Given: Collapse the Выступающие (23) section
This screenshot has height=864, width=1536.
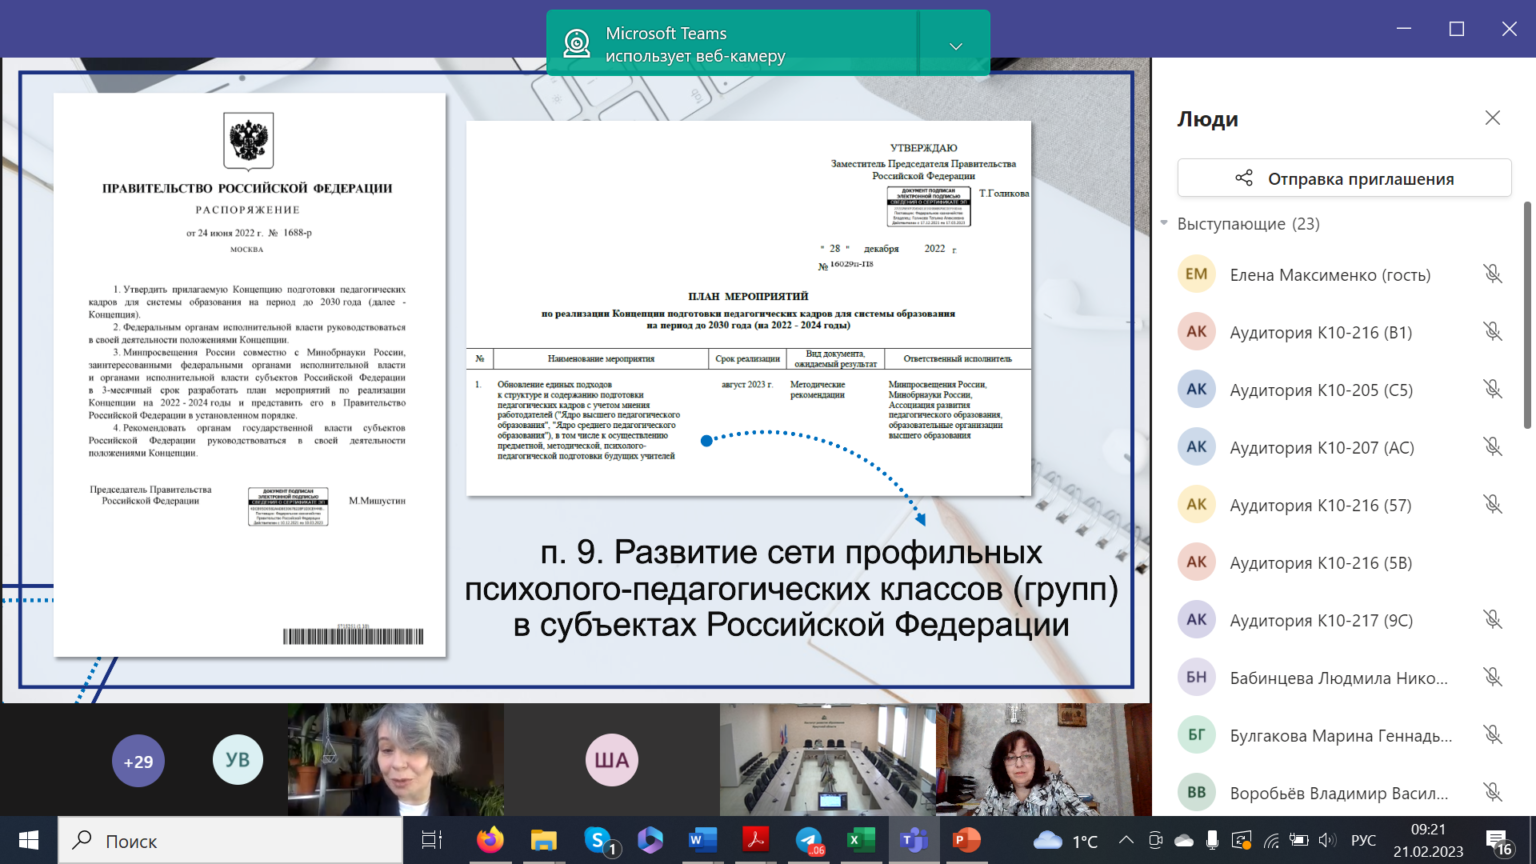Looking at the screenshot, I should tap(1164, 223).
